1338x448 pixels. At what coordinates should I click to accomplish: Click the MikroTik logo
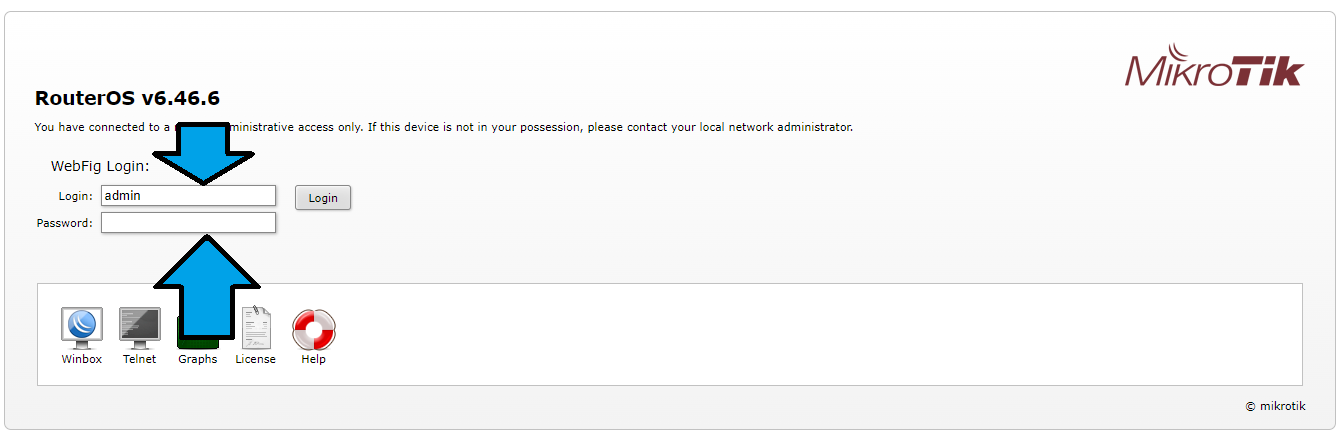(x=1214, y=67)
